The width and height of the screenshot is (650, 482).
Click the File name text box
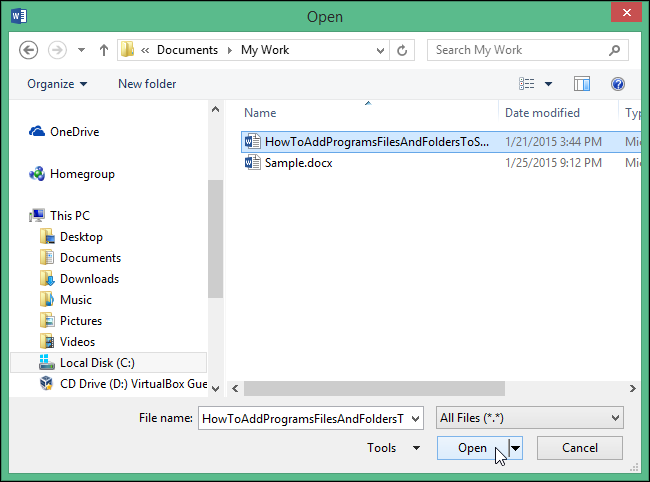point(303,418)
